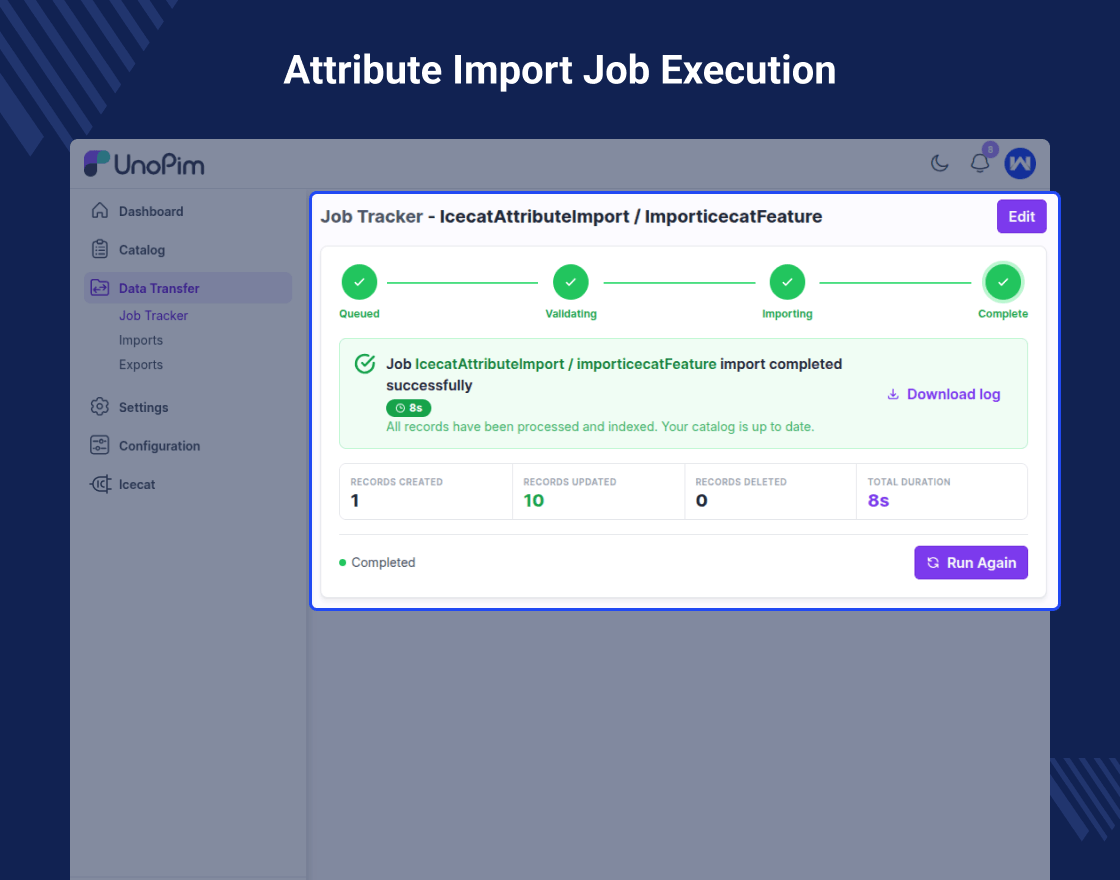
Task: Click Queued step checkmark
Action: pyautogui.click(x=359, y=282)
